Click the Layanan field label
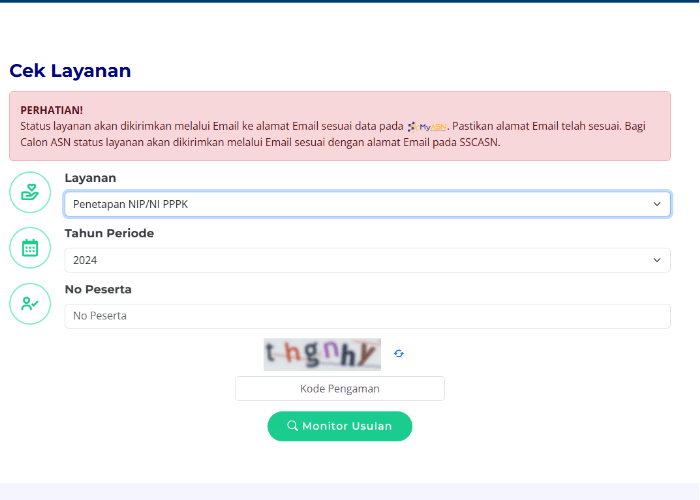 [90, 178]
